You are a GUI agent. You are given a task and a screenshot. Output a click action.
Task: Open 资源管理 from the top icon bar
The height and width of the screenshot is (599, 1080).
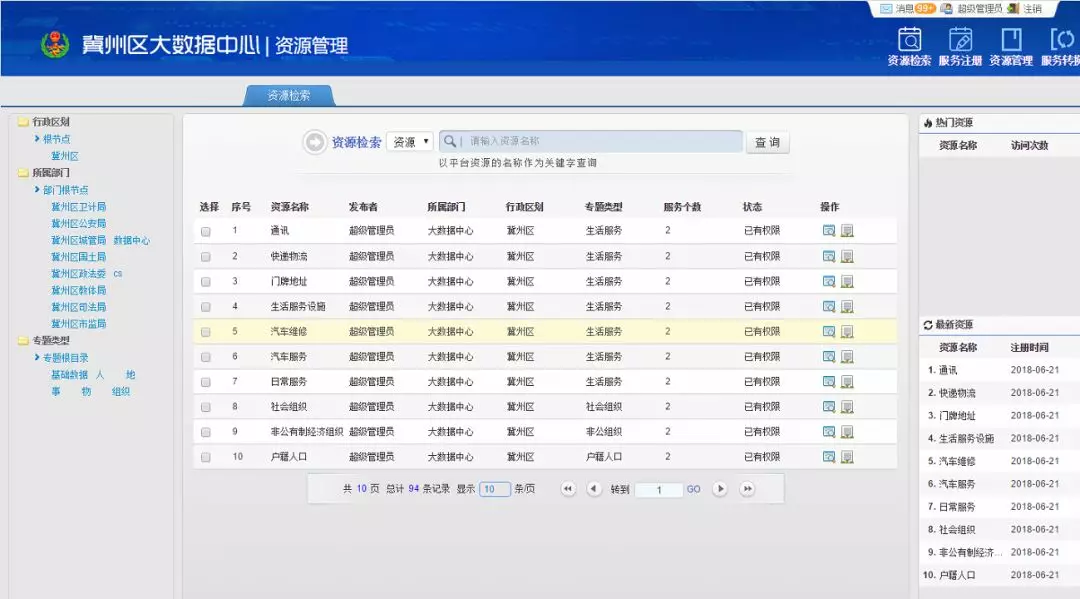coord(1011,45)
